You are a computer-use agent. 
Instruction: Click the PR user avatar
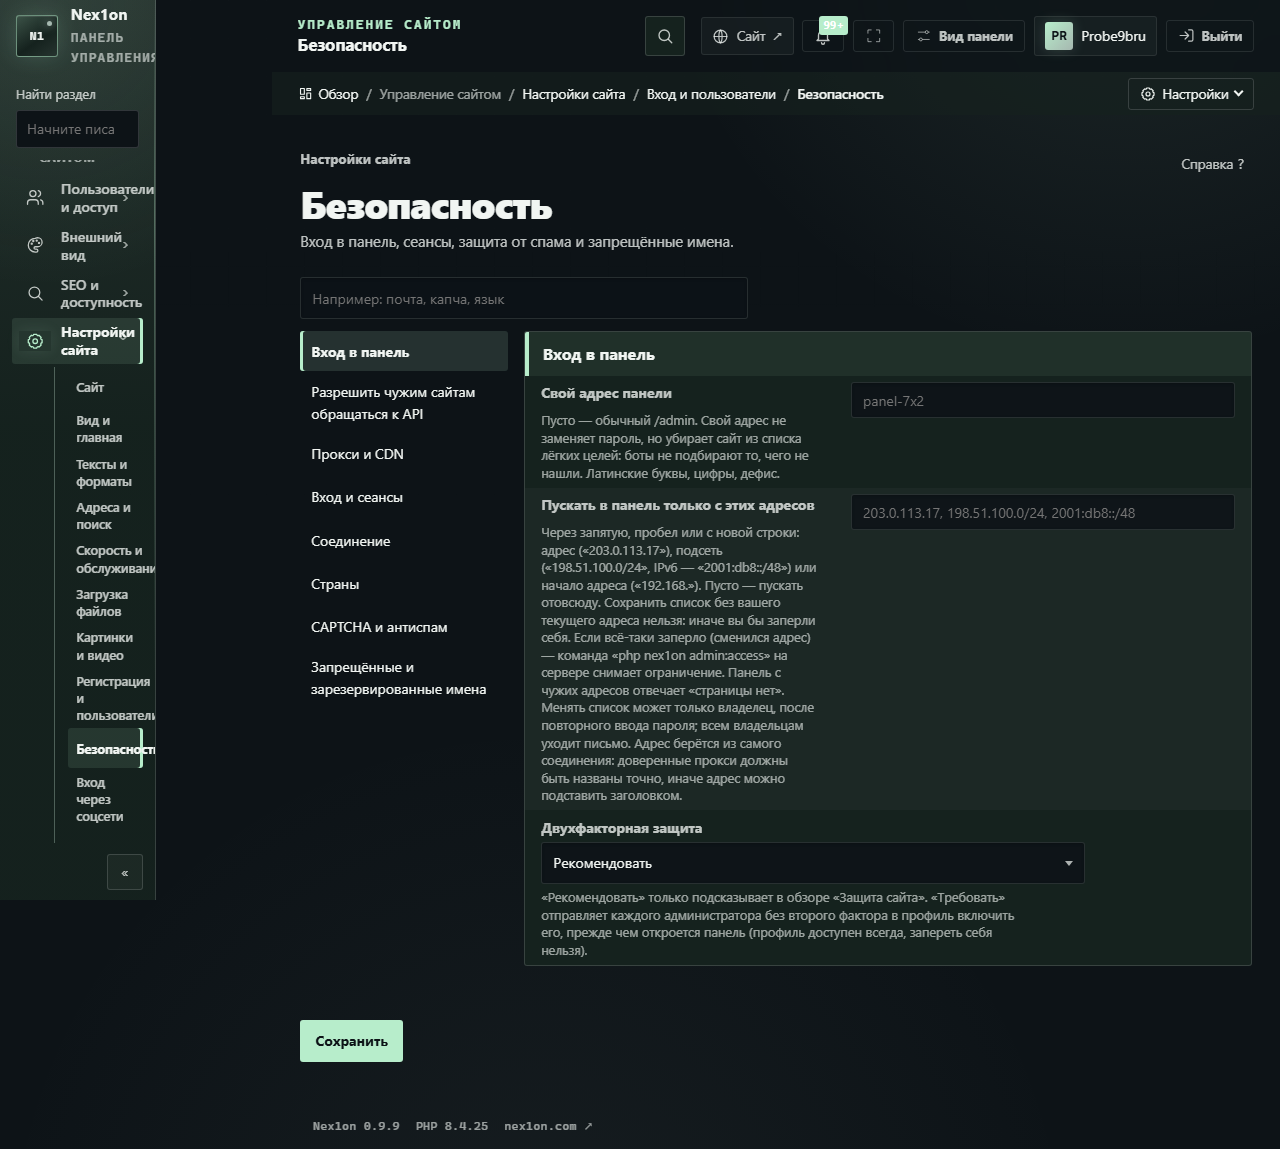(x=1059, y=36)
